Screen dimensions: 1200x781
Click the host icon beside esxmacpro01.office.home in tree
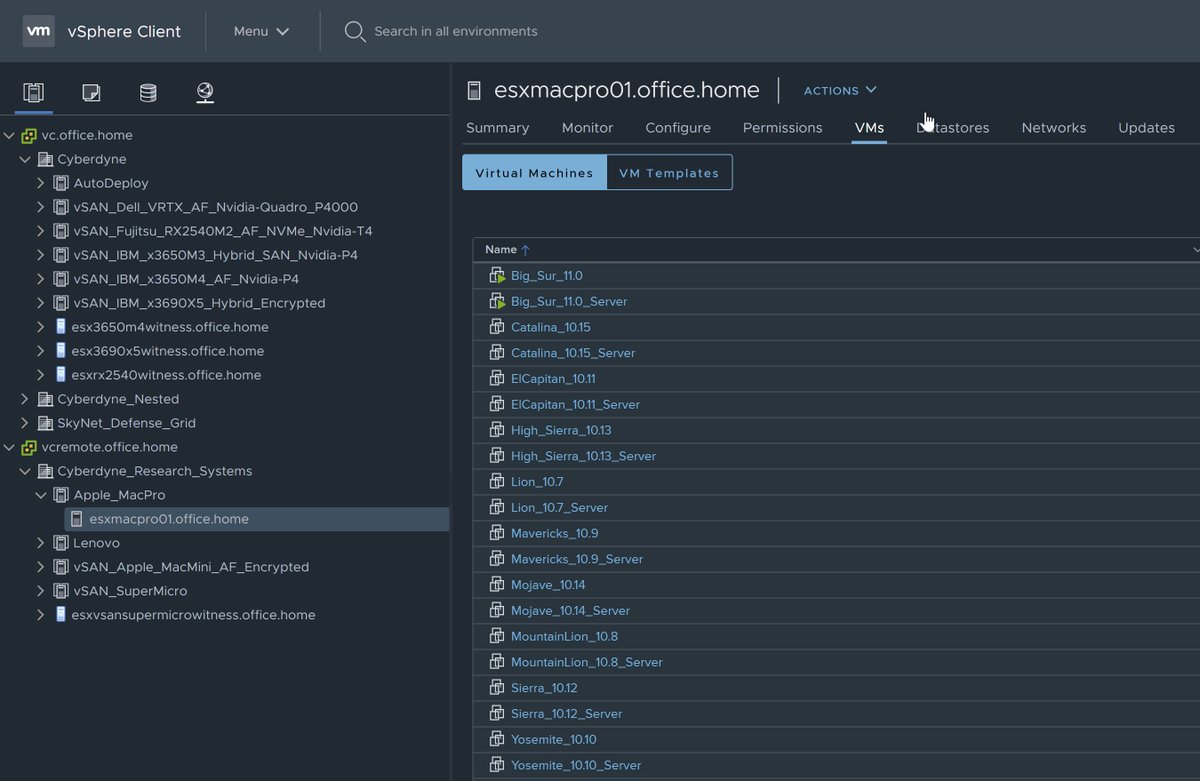pyautogui.click(x=76, y=519)
